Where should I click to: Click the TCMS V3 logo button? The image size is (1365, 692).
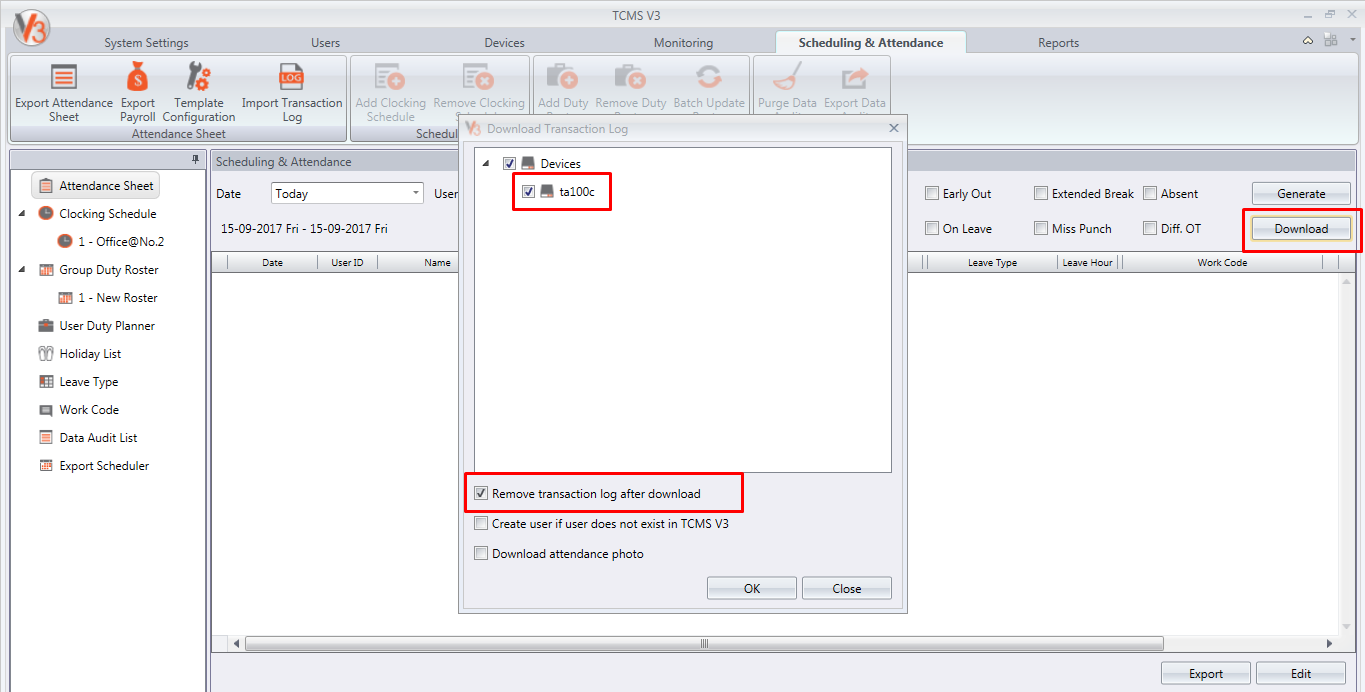coord(31,27)
